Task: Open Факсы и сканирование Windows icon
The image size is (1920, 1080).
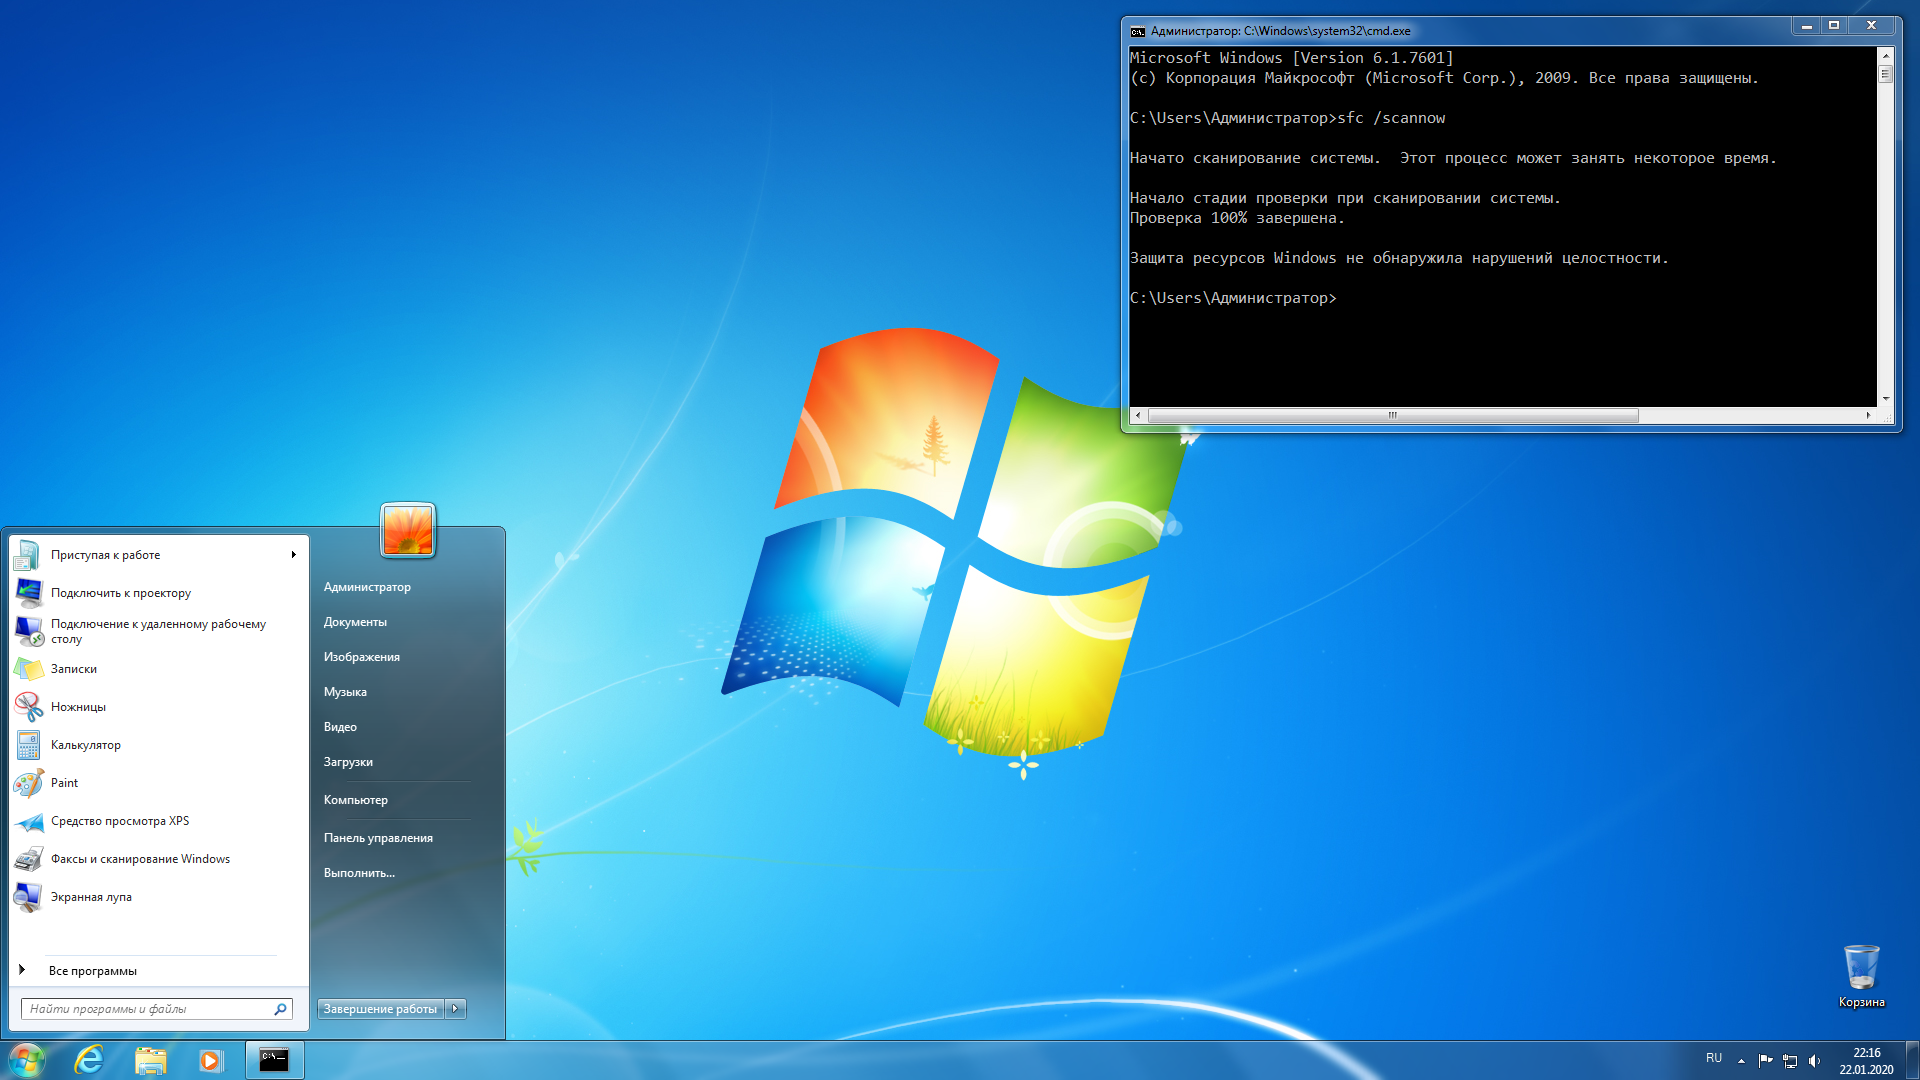Action: 28,859
